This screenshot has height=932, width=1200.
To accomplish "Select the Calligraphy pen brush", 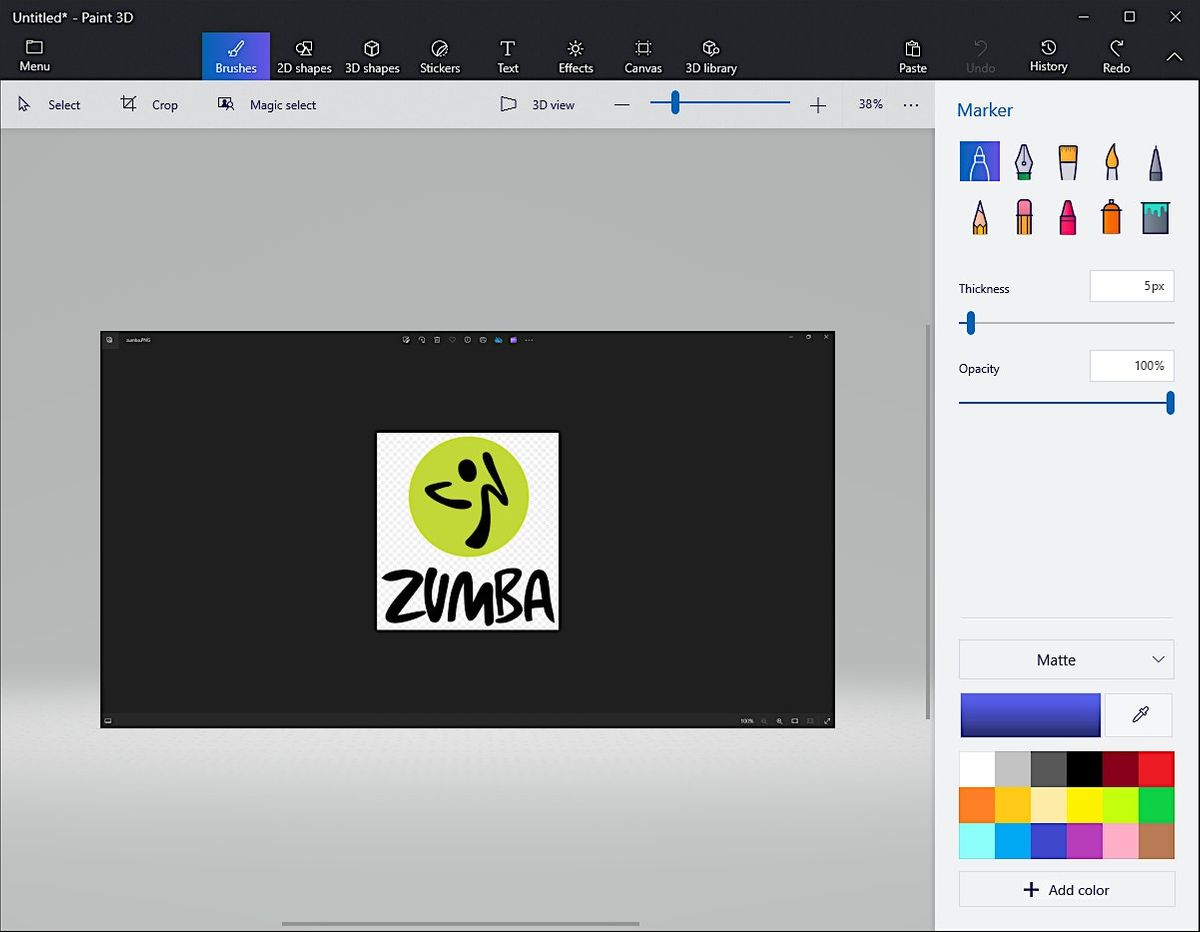I will [x=1023, y=161].
